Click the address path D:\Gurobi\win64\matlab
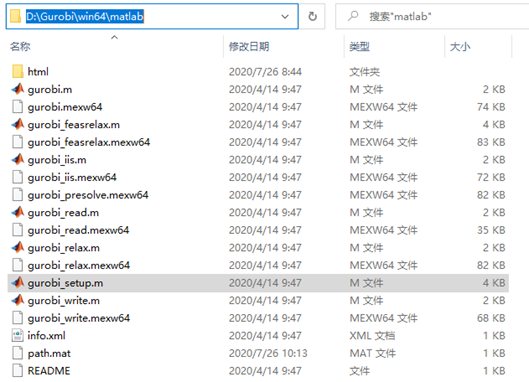Image resolution: width=529 pixels, height=382 pixels. click(x=85, y=16)
